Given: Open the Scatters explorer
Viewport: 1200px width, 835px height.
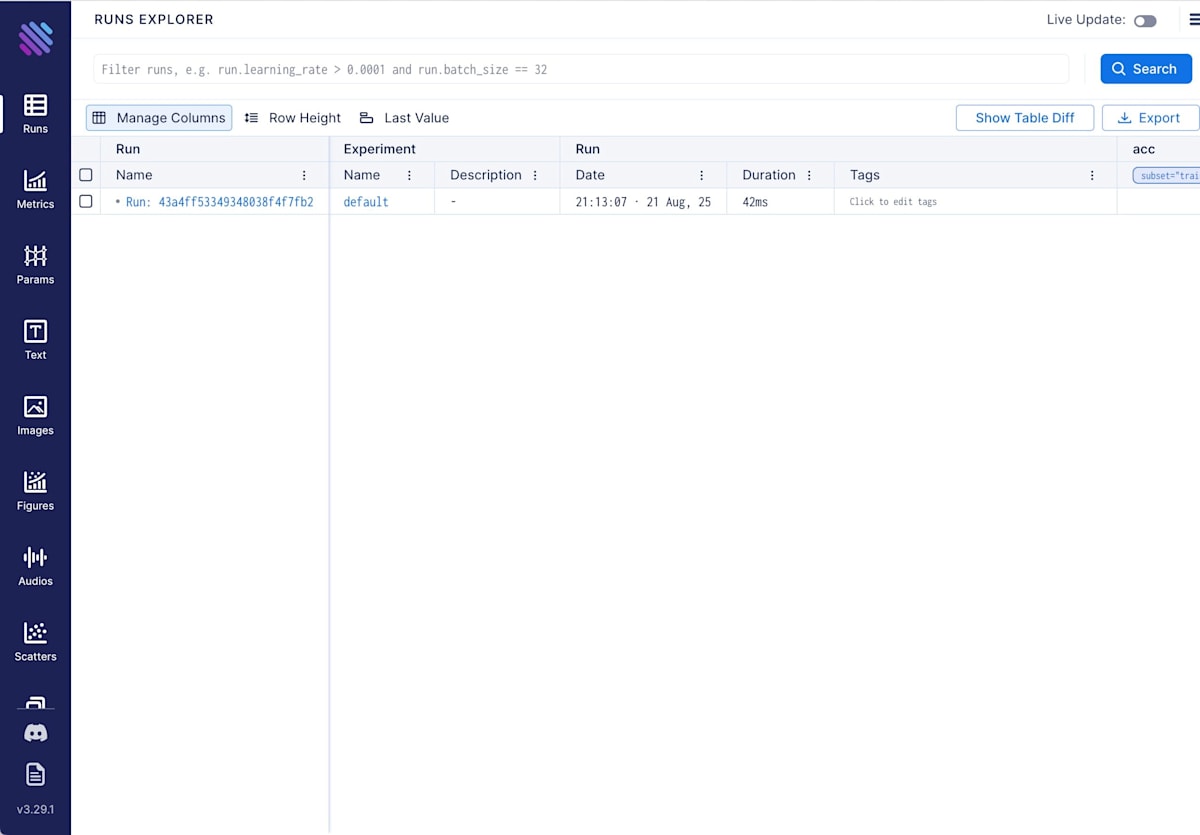Looking at the screenshot, I should 35,642.
